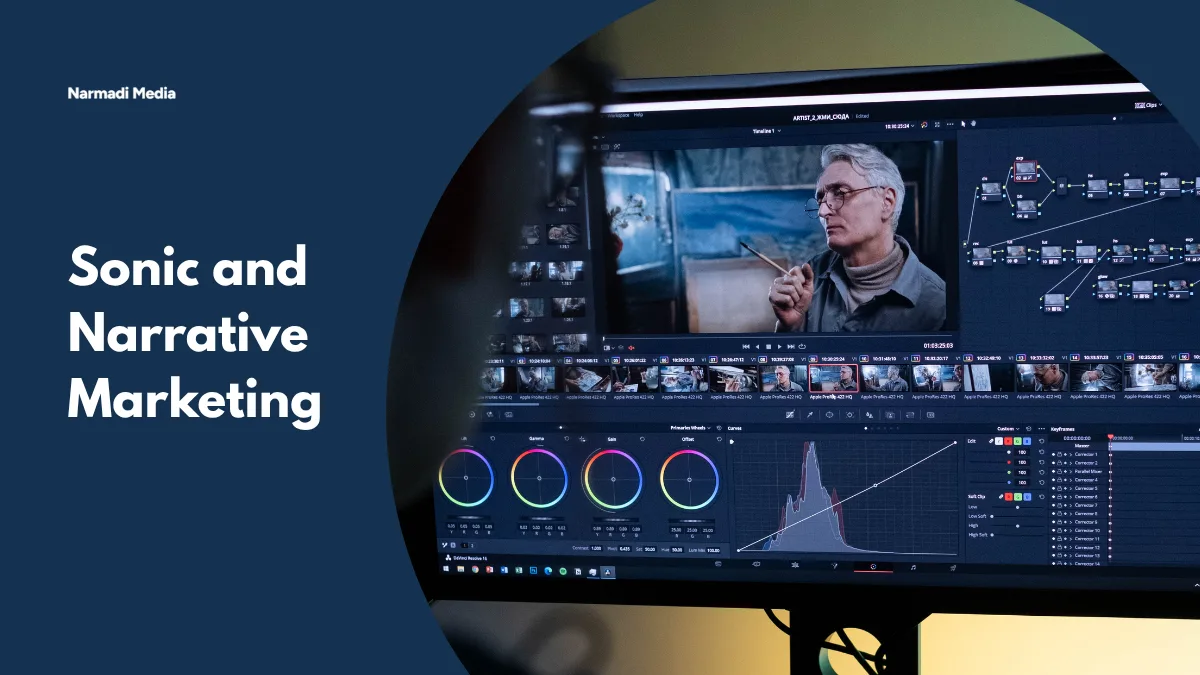Image resolution: width=1200 pixels, height=675 pixels.
Task: Click the Contrast value field 1.000
Action: point(596,548)
